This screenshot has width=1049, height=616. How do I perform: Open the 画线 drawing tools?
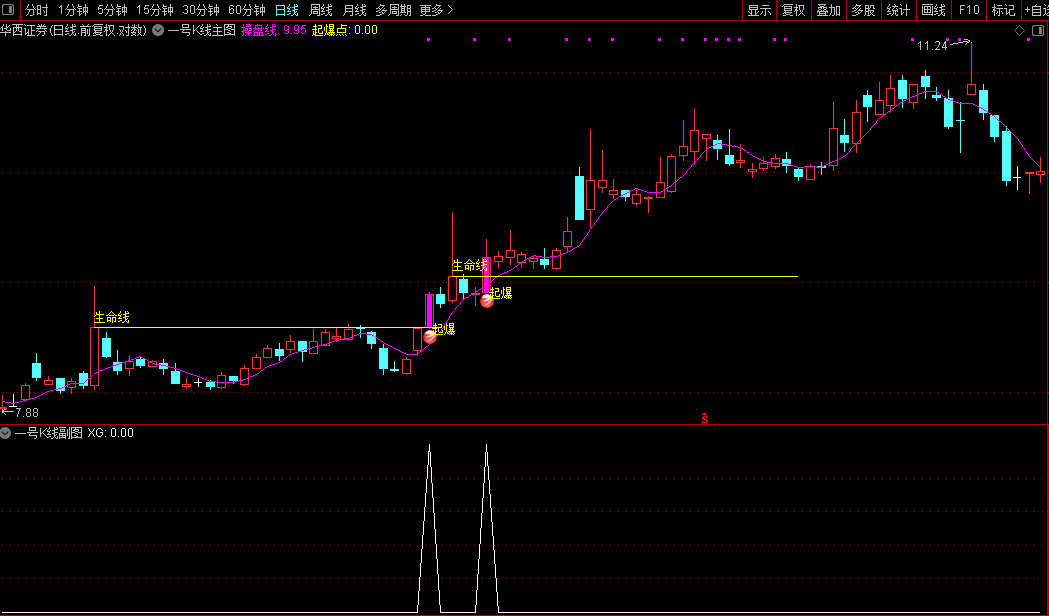click(x=933, y=10)
